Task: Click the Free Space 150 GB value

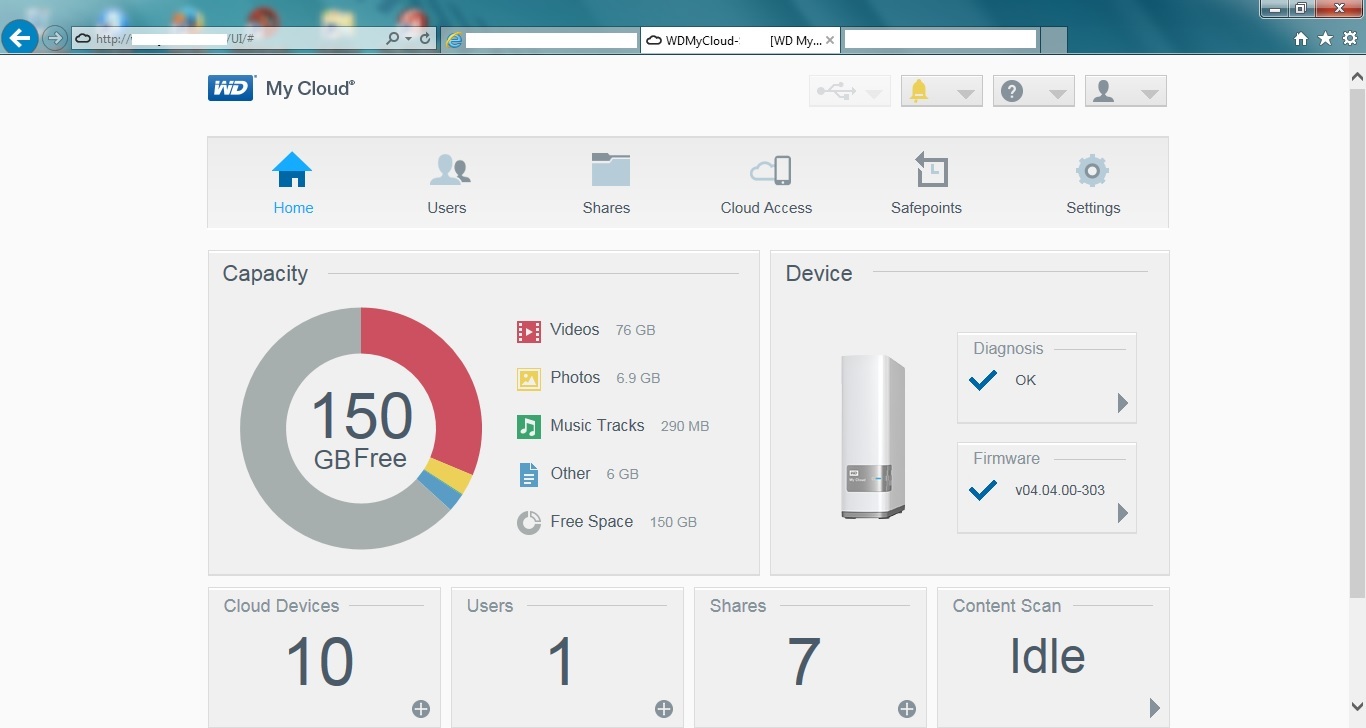Action: pyautogui.click(x=673, y=522)
